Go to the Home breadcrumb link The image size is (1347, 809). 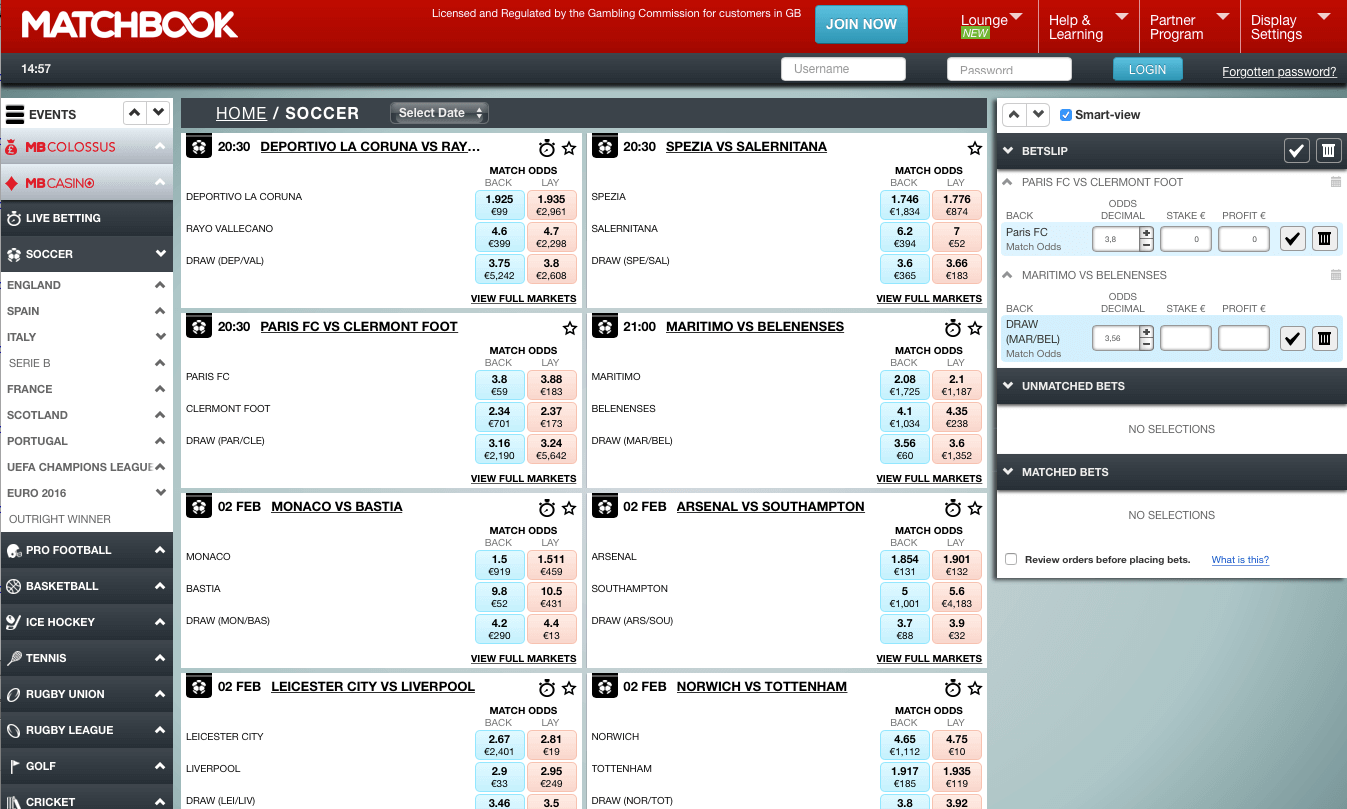pyautogui.click(x=241, y=113)
